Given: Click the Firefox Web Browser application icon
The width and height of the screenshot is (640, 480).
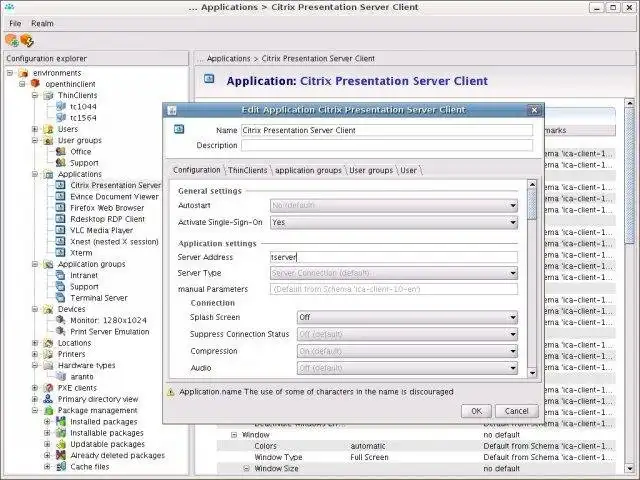Looking at the screenshot, I should (x=60, y=208).
